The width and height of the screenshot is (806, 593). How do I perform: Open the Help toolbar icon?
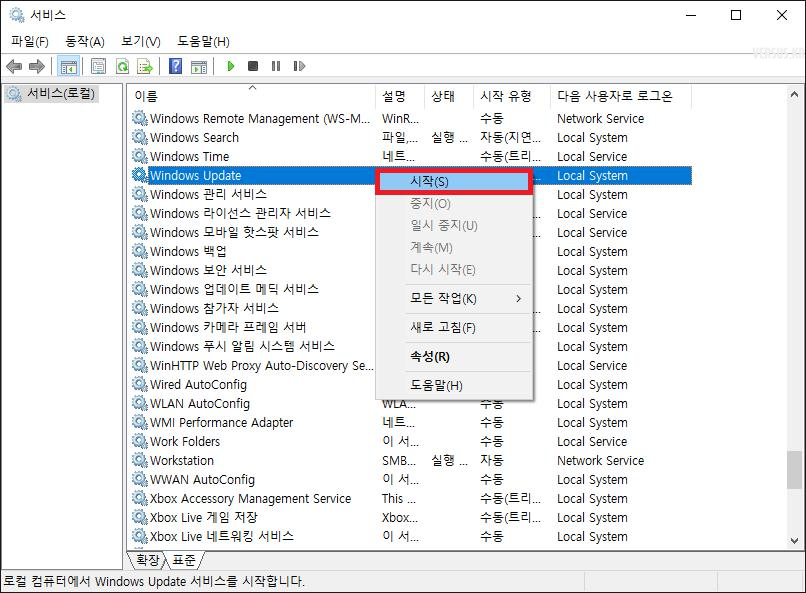[x=175, y=66]
